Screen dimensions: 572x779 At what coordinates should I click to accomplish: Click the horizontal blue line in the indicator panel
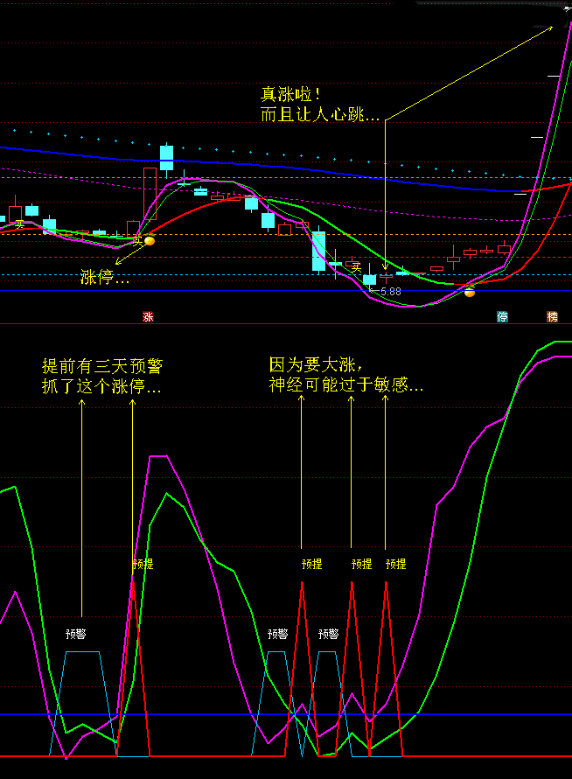[286, 714]
